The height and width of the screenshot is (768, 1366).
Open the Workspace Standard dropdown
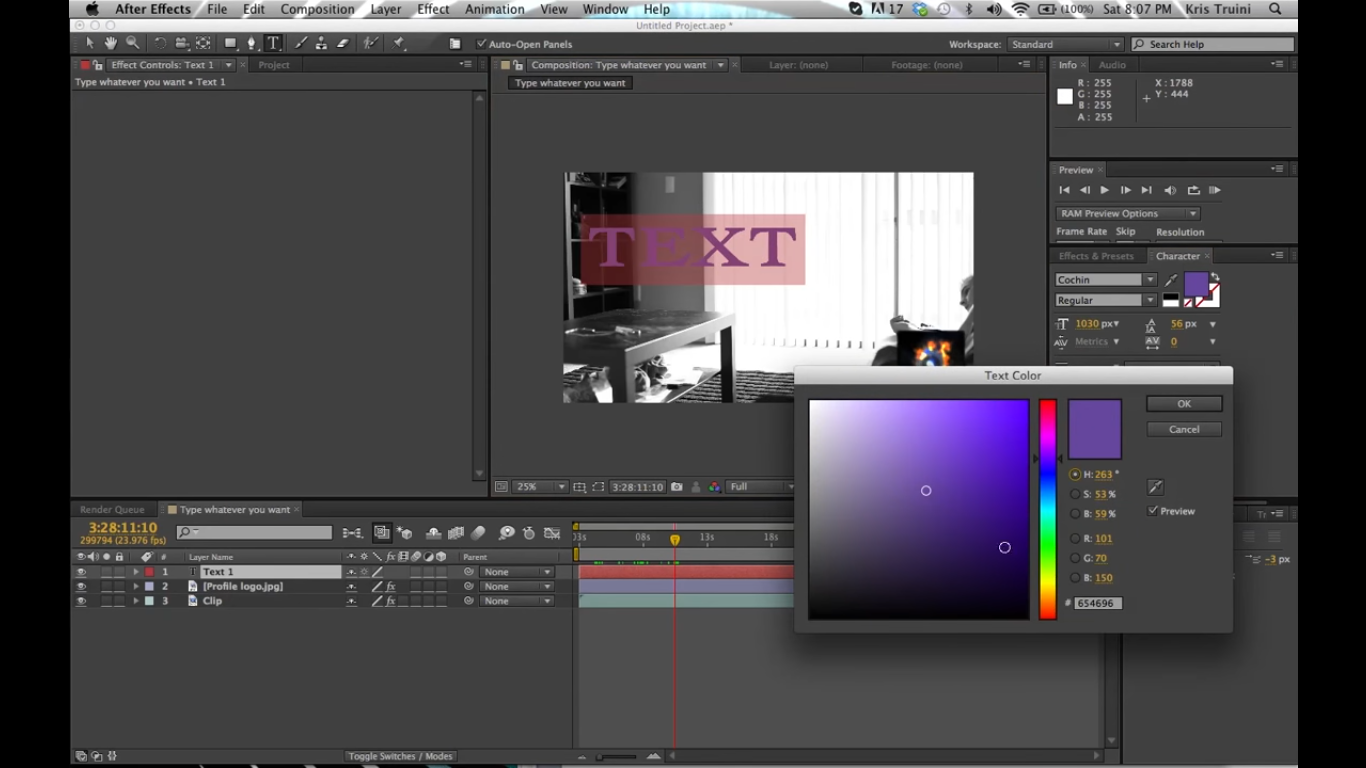tap(1066, 44)
